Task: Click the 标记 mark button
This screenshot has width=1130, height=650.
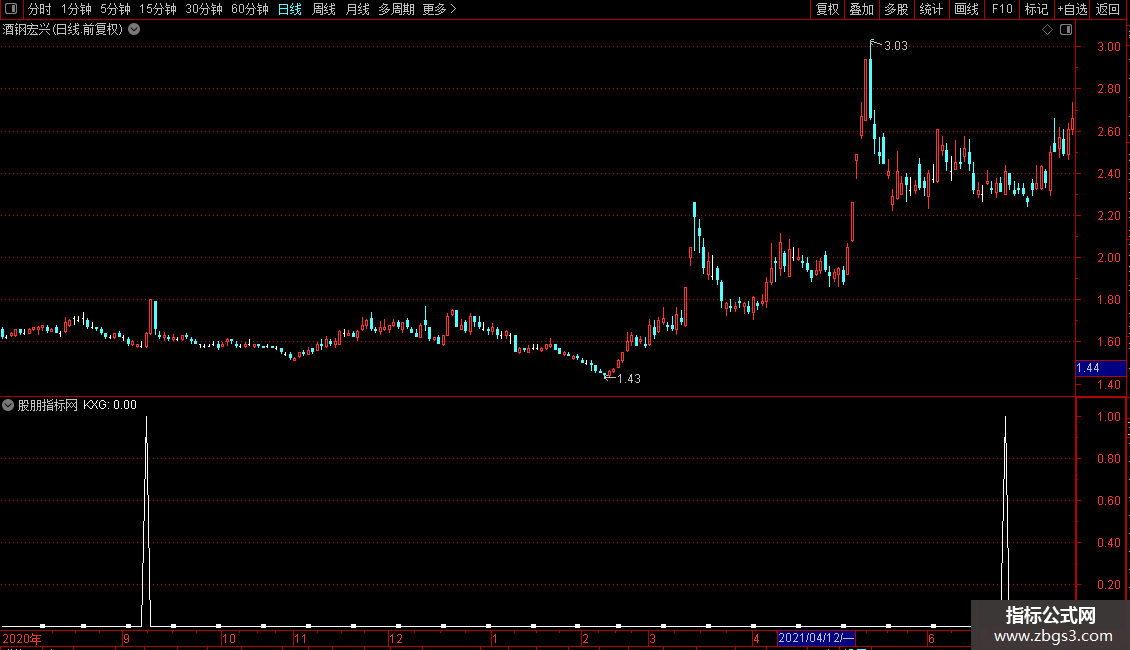Action: [1036, 9]
